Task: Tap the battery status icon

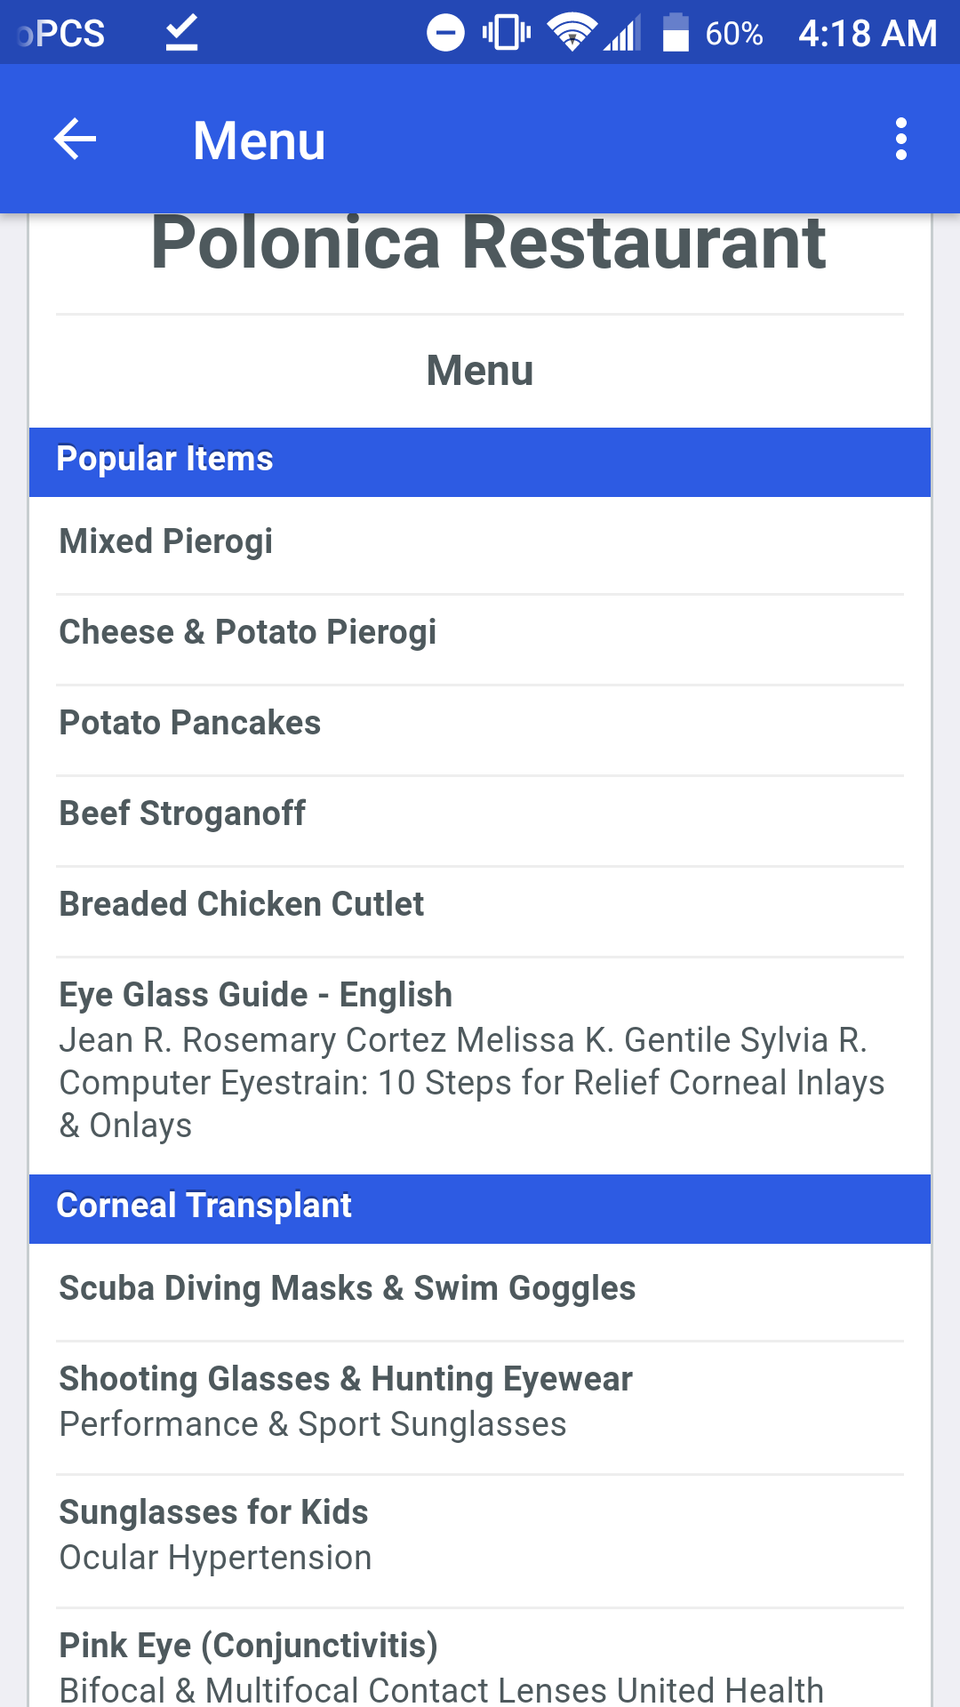Action: click(x=676, y=33)
